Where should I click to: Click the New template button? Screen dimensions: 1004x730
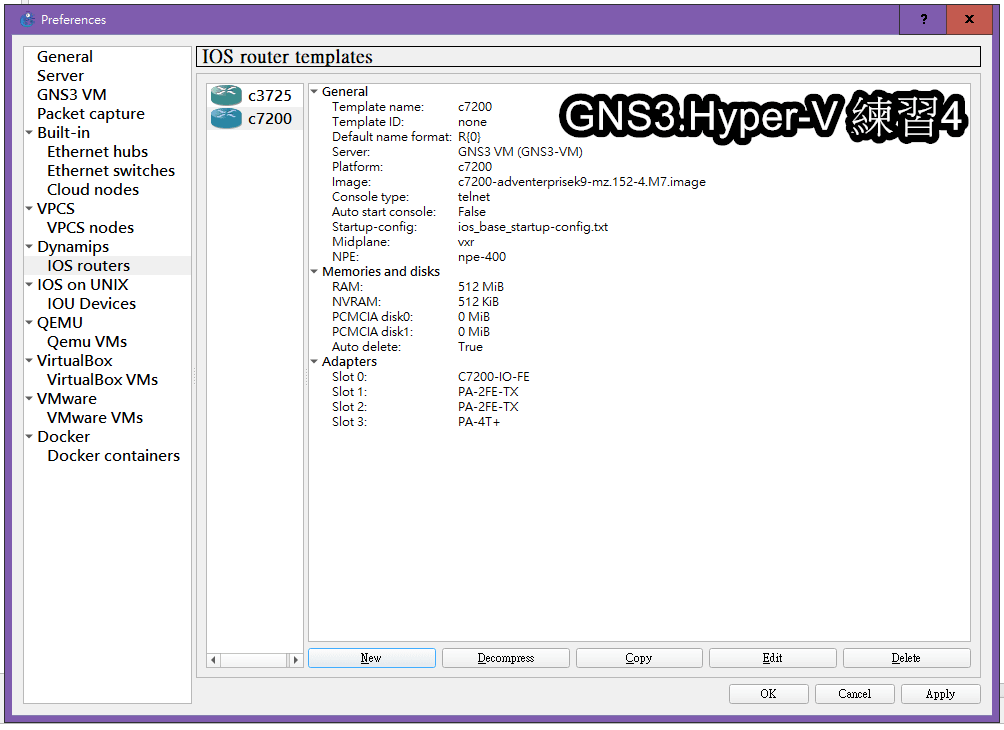pyautogui.click(x=372, y=658)
